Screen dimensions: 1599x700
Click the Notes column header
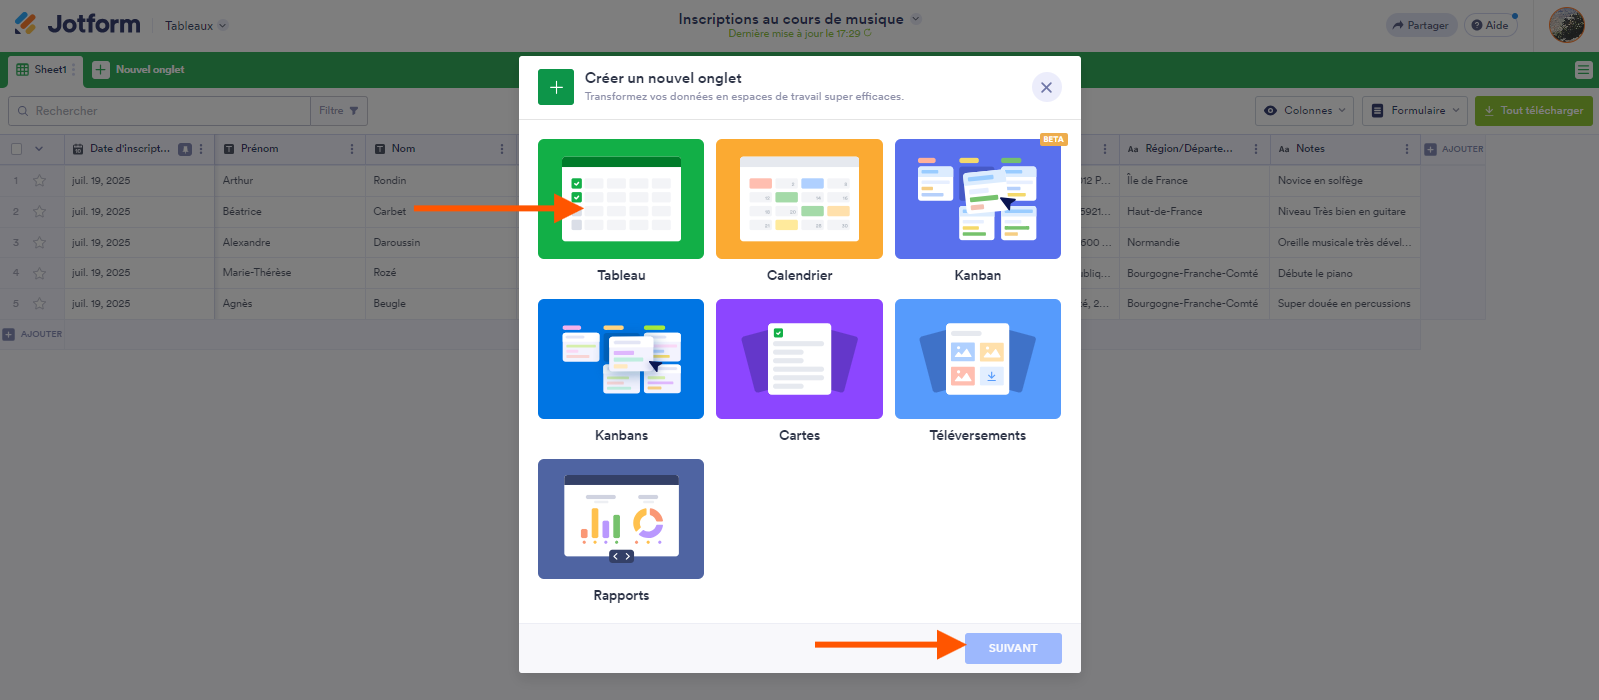point(1345,149)
